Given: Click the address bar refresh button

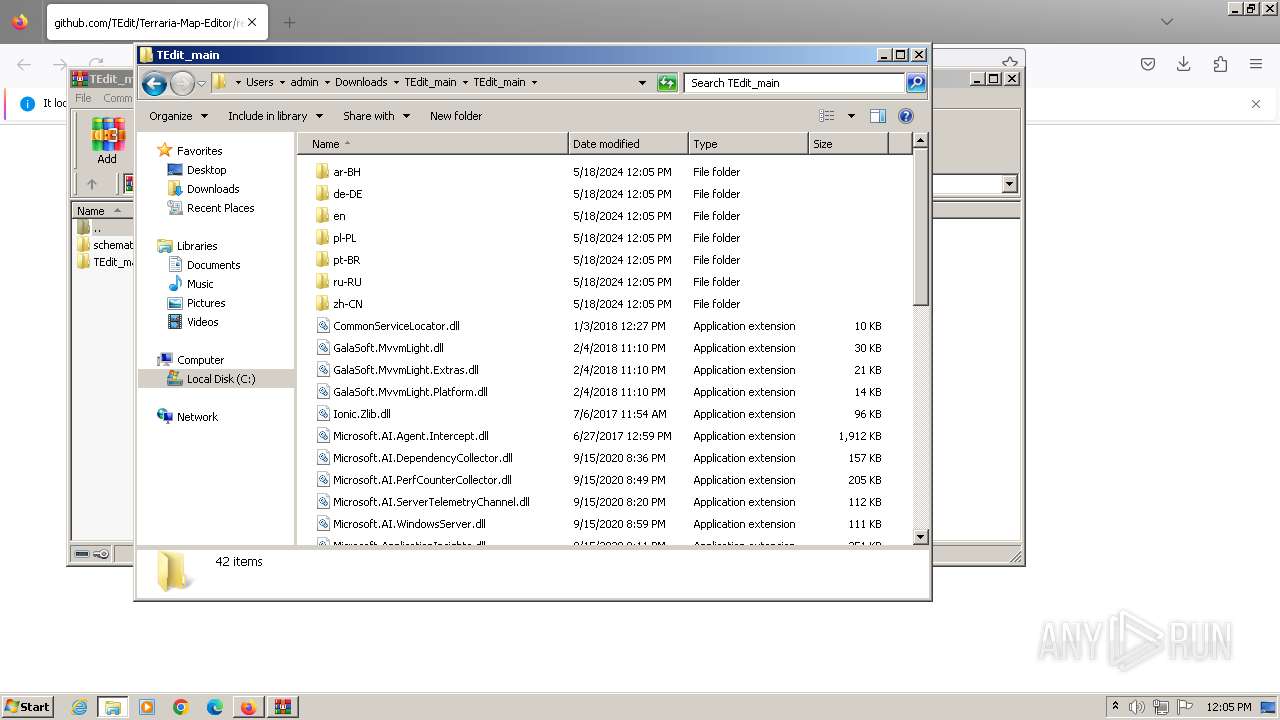Looking at the screenshot, I should [667, 83].
